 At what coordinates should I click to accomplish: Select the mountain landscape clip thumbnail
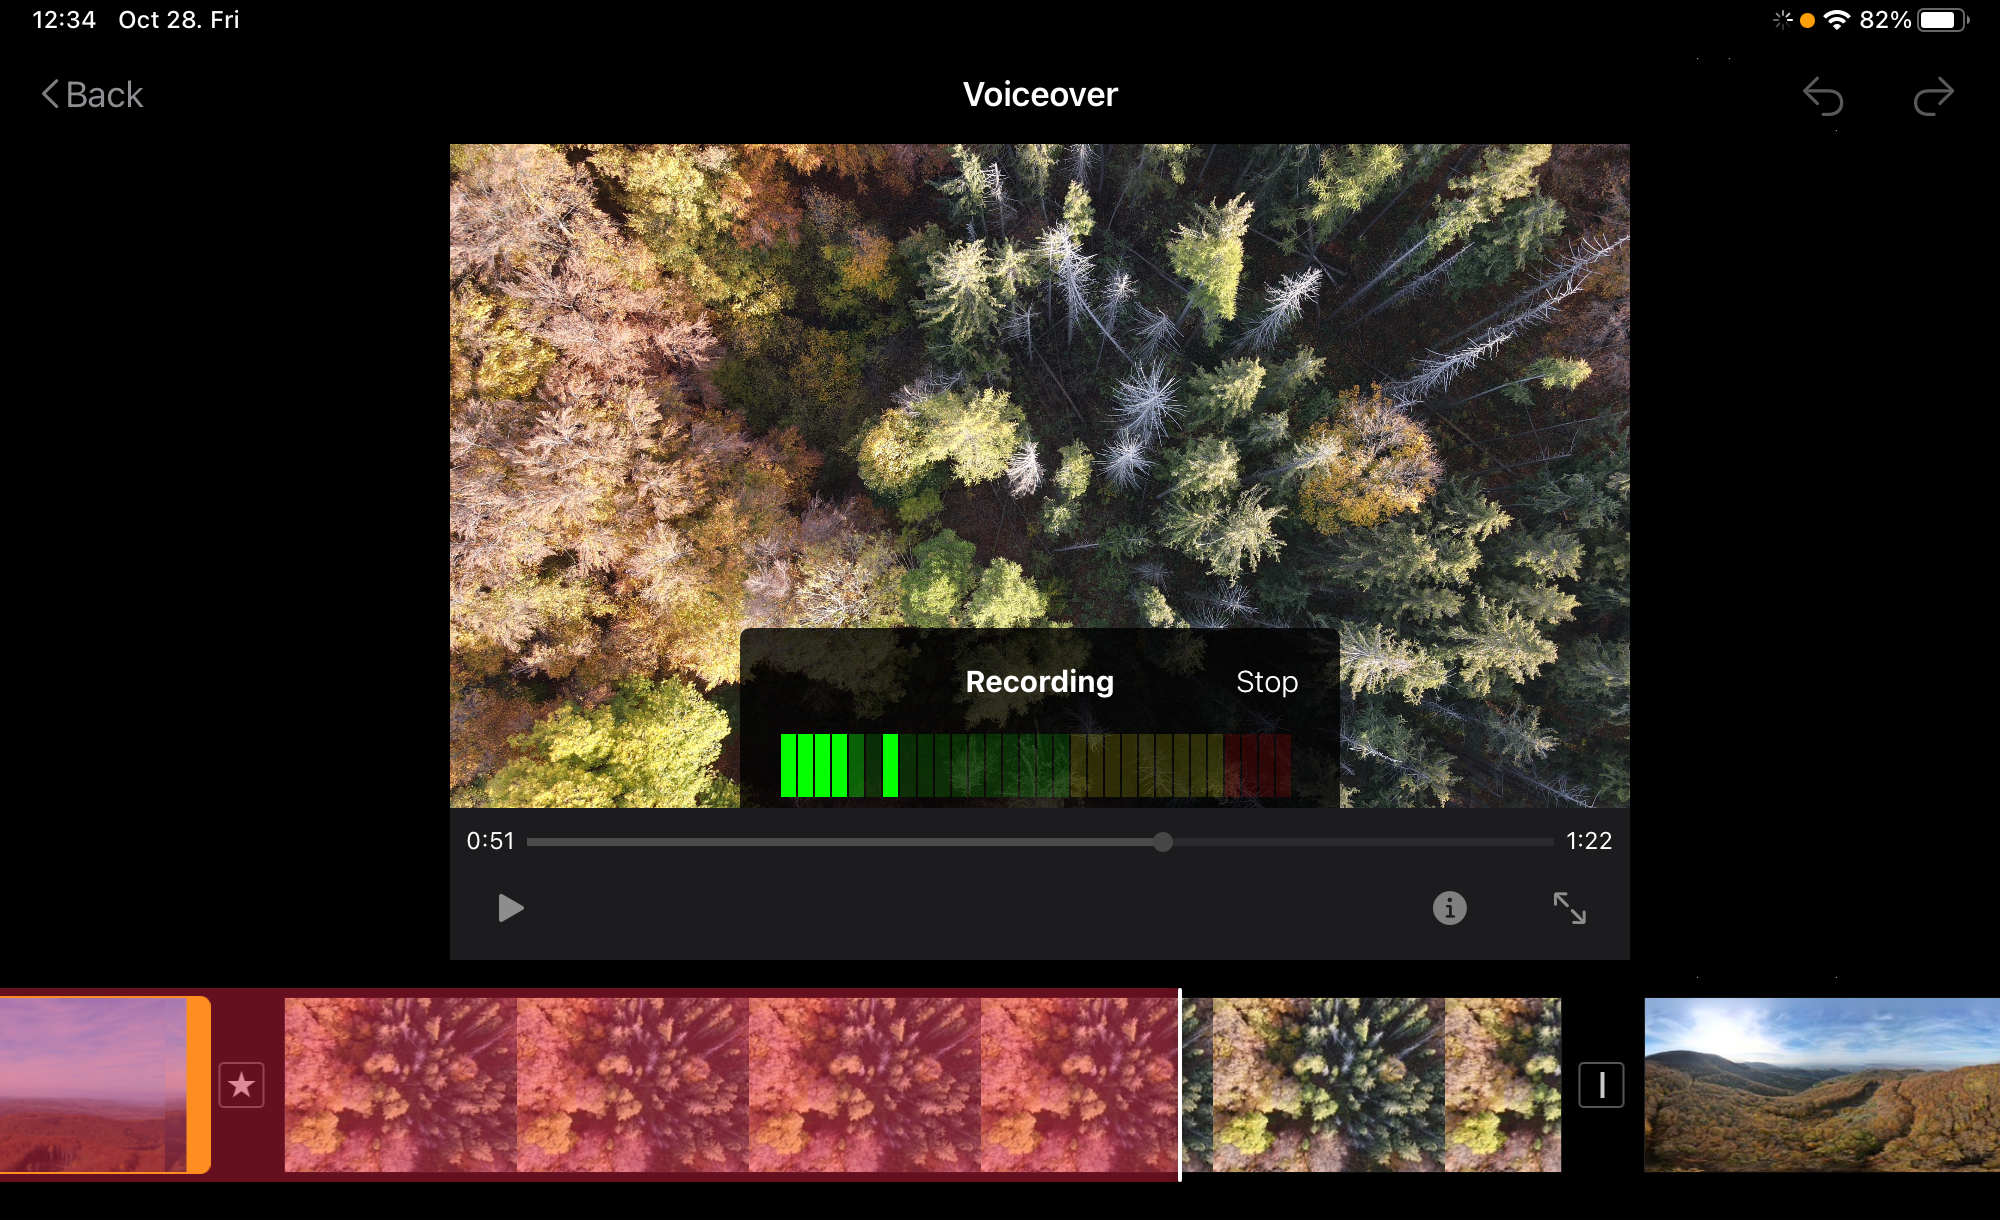click(x=1822, y=1085)
